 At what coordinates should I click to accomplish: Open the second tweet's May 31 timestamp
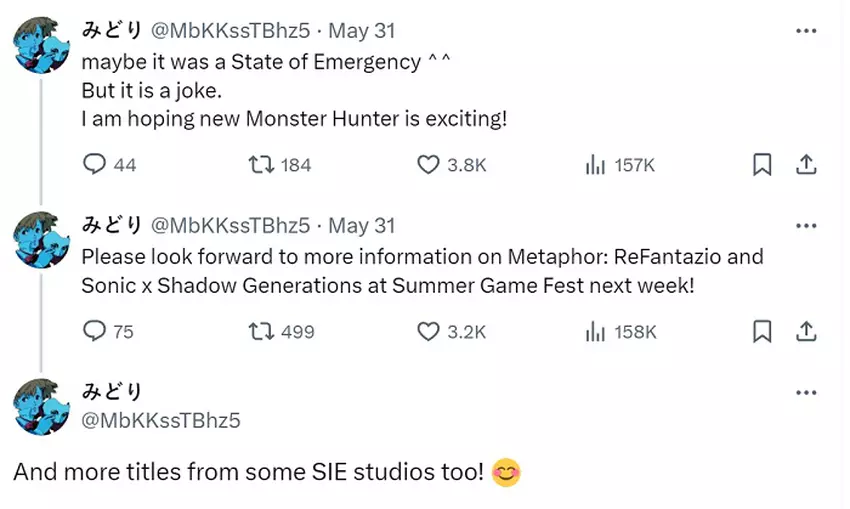(362, 225)
